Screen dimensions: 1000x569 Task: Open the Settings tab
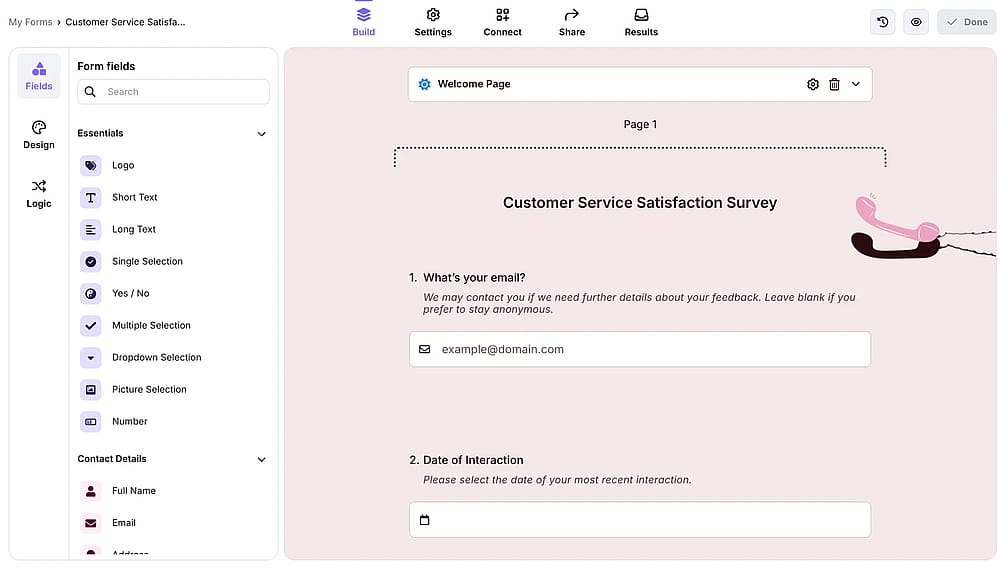(433, 22)
